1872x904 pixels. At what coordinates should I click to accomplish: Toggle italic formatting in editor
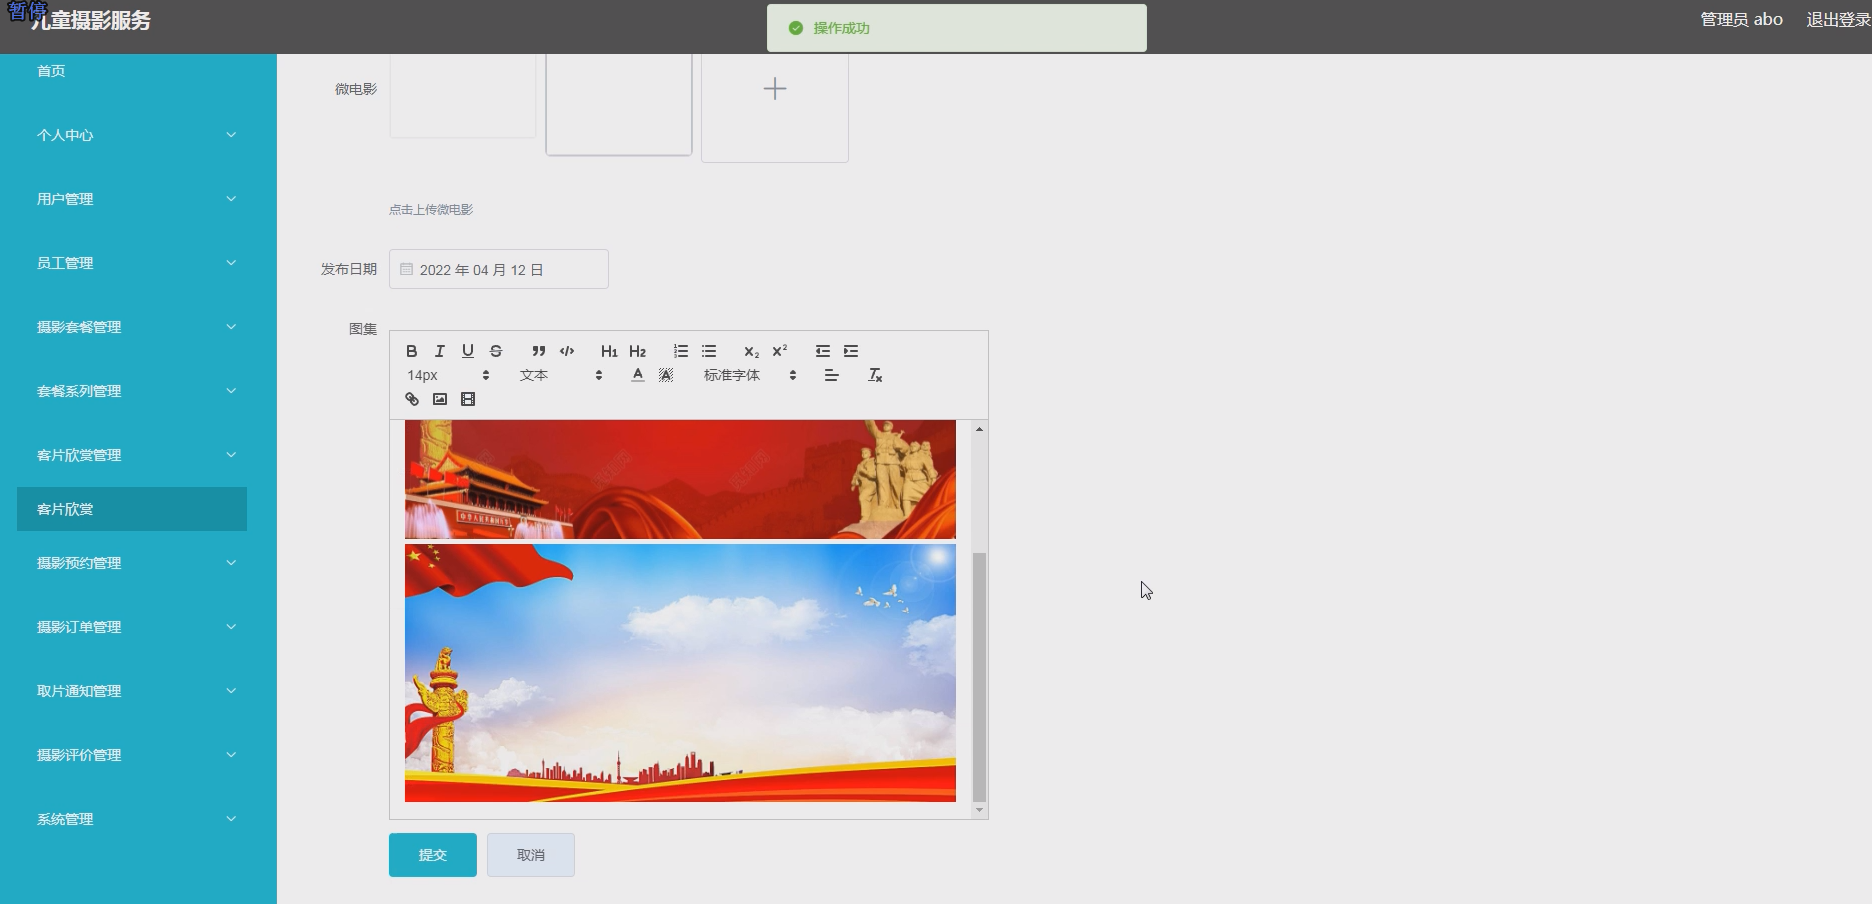coord(439,351)
